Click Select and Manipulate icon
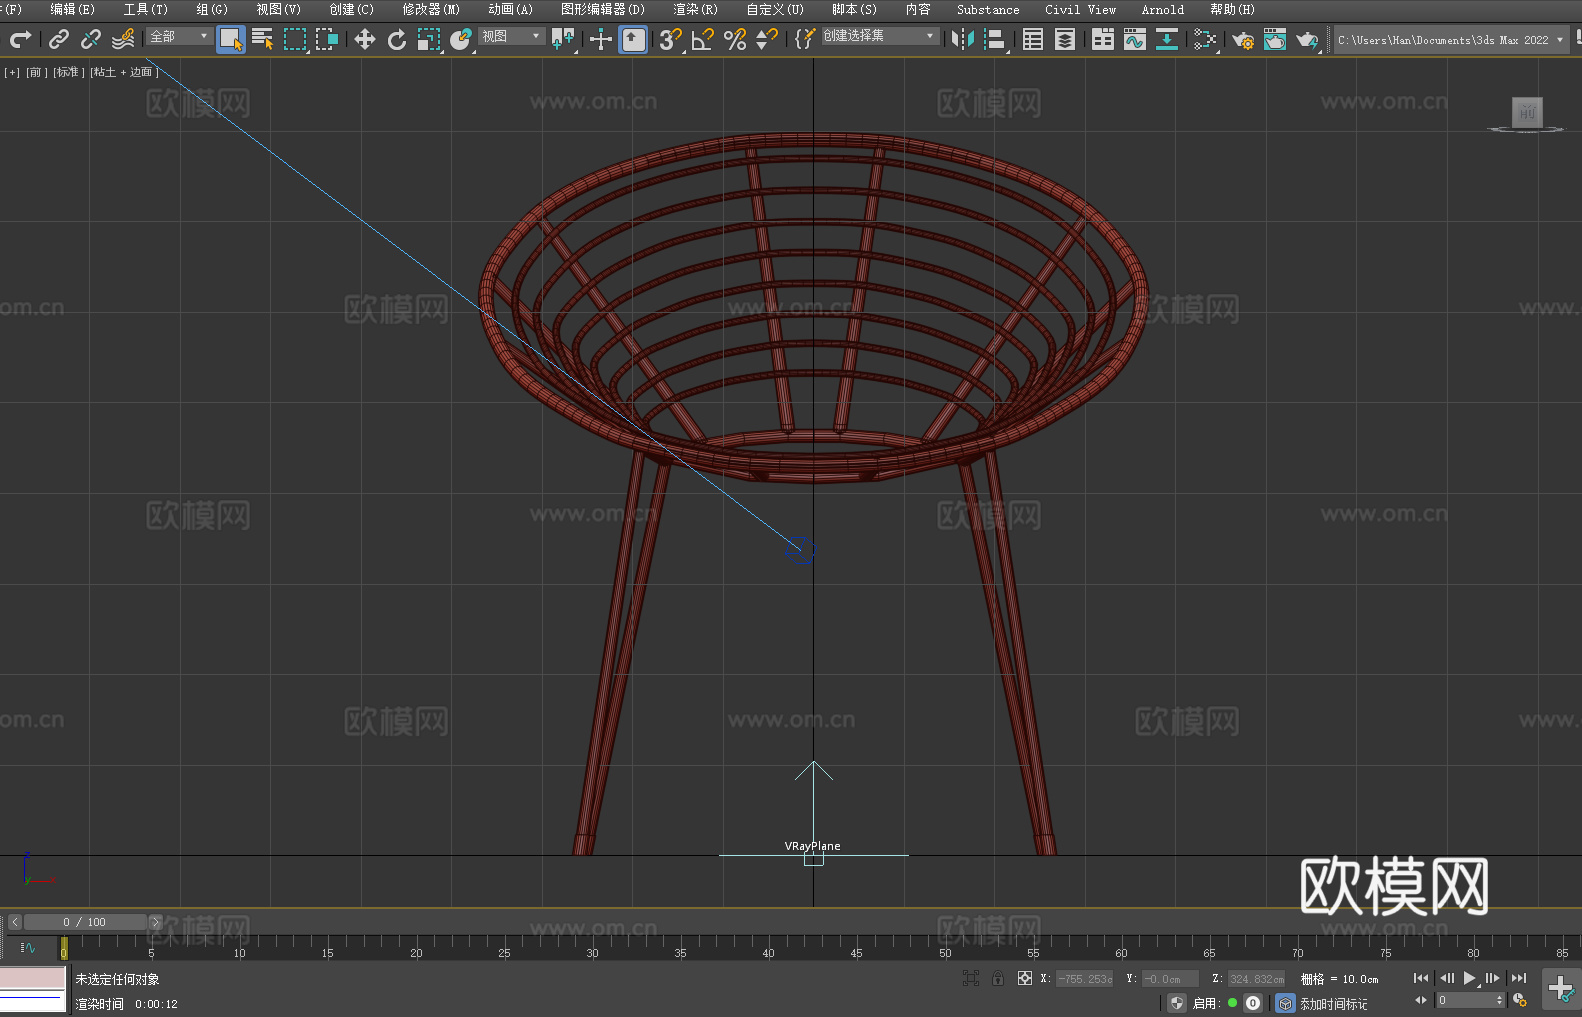 pyautogui.click(x=601, y=39)
